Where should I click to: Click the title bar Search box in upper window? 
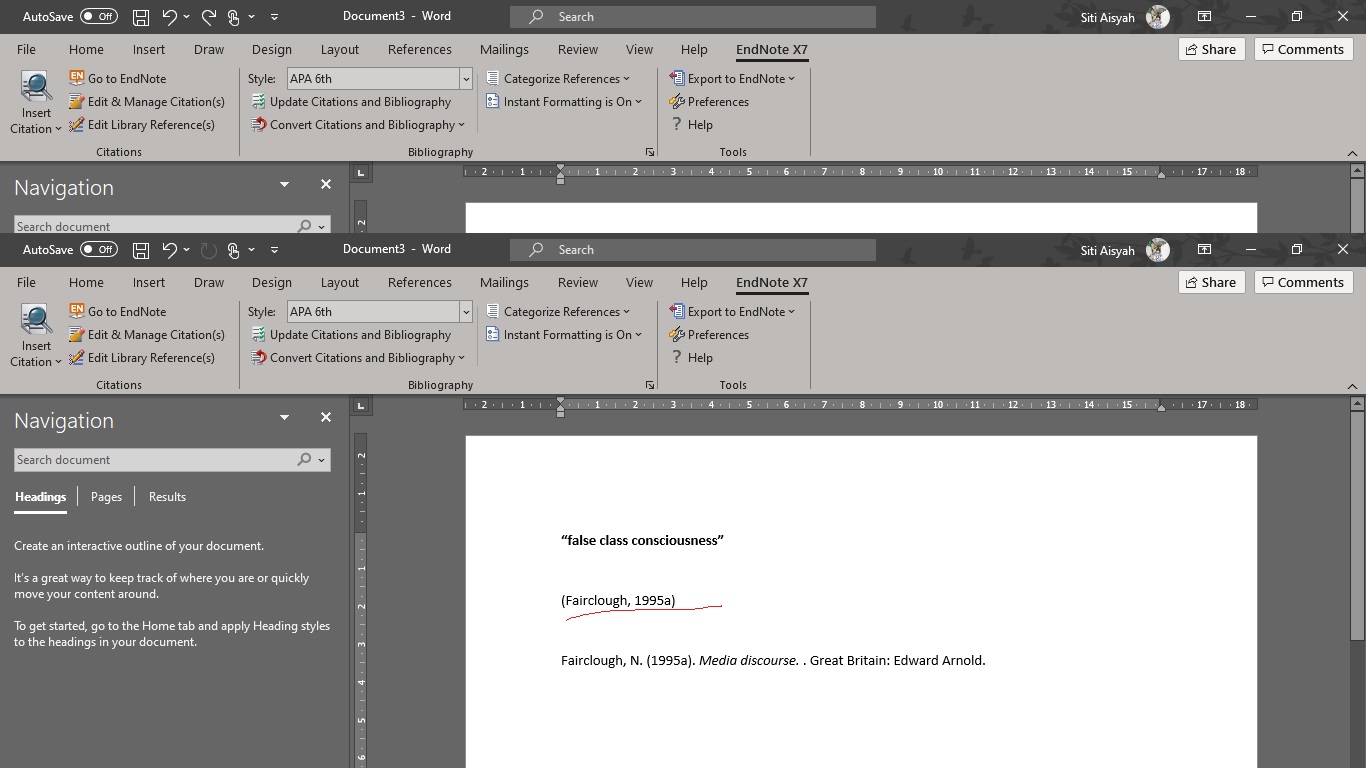pos(693,17)
